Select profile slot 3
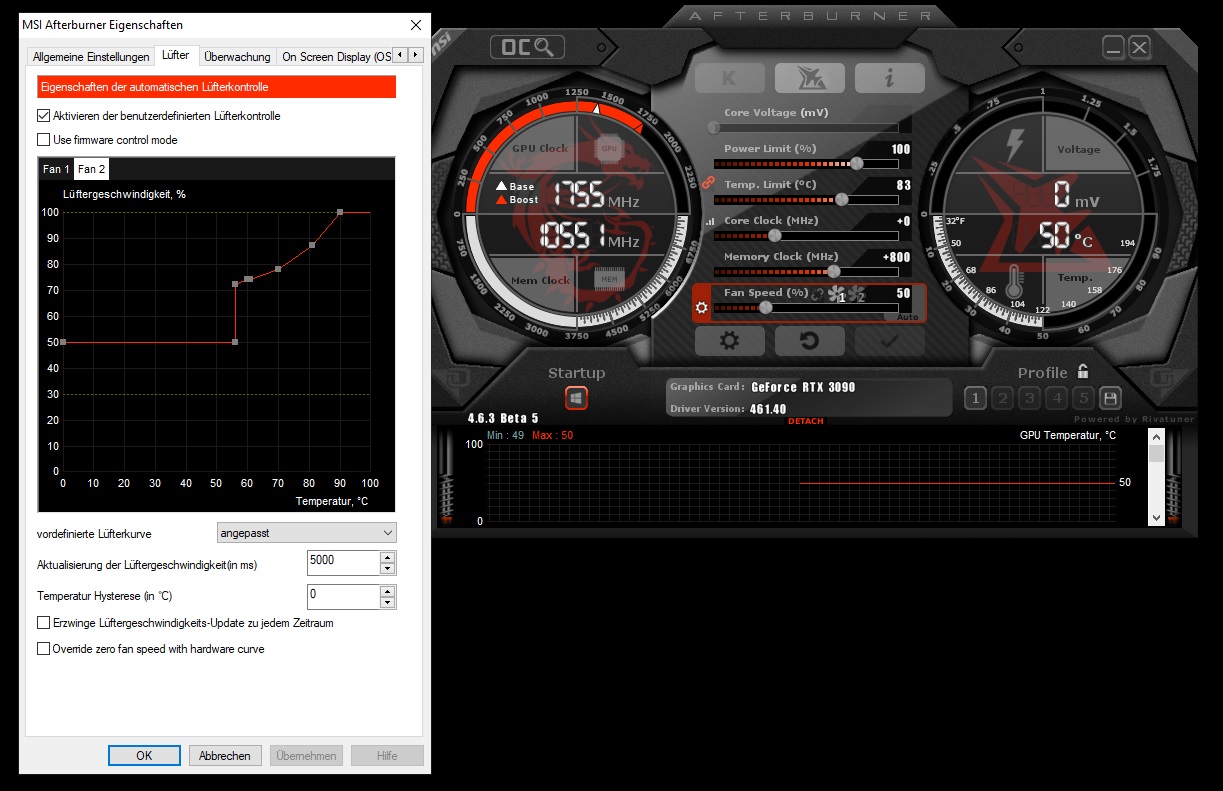Image resolution: width=1223 pixels, height=791 pixels. 1029,398
